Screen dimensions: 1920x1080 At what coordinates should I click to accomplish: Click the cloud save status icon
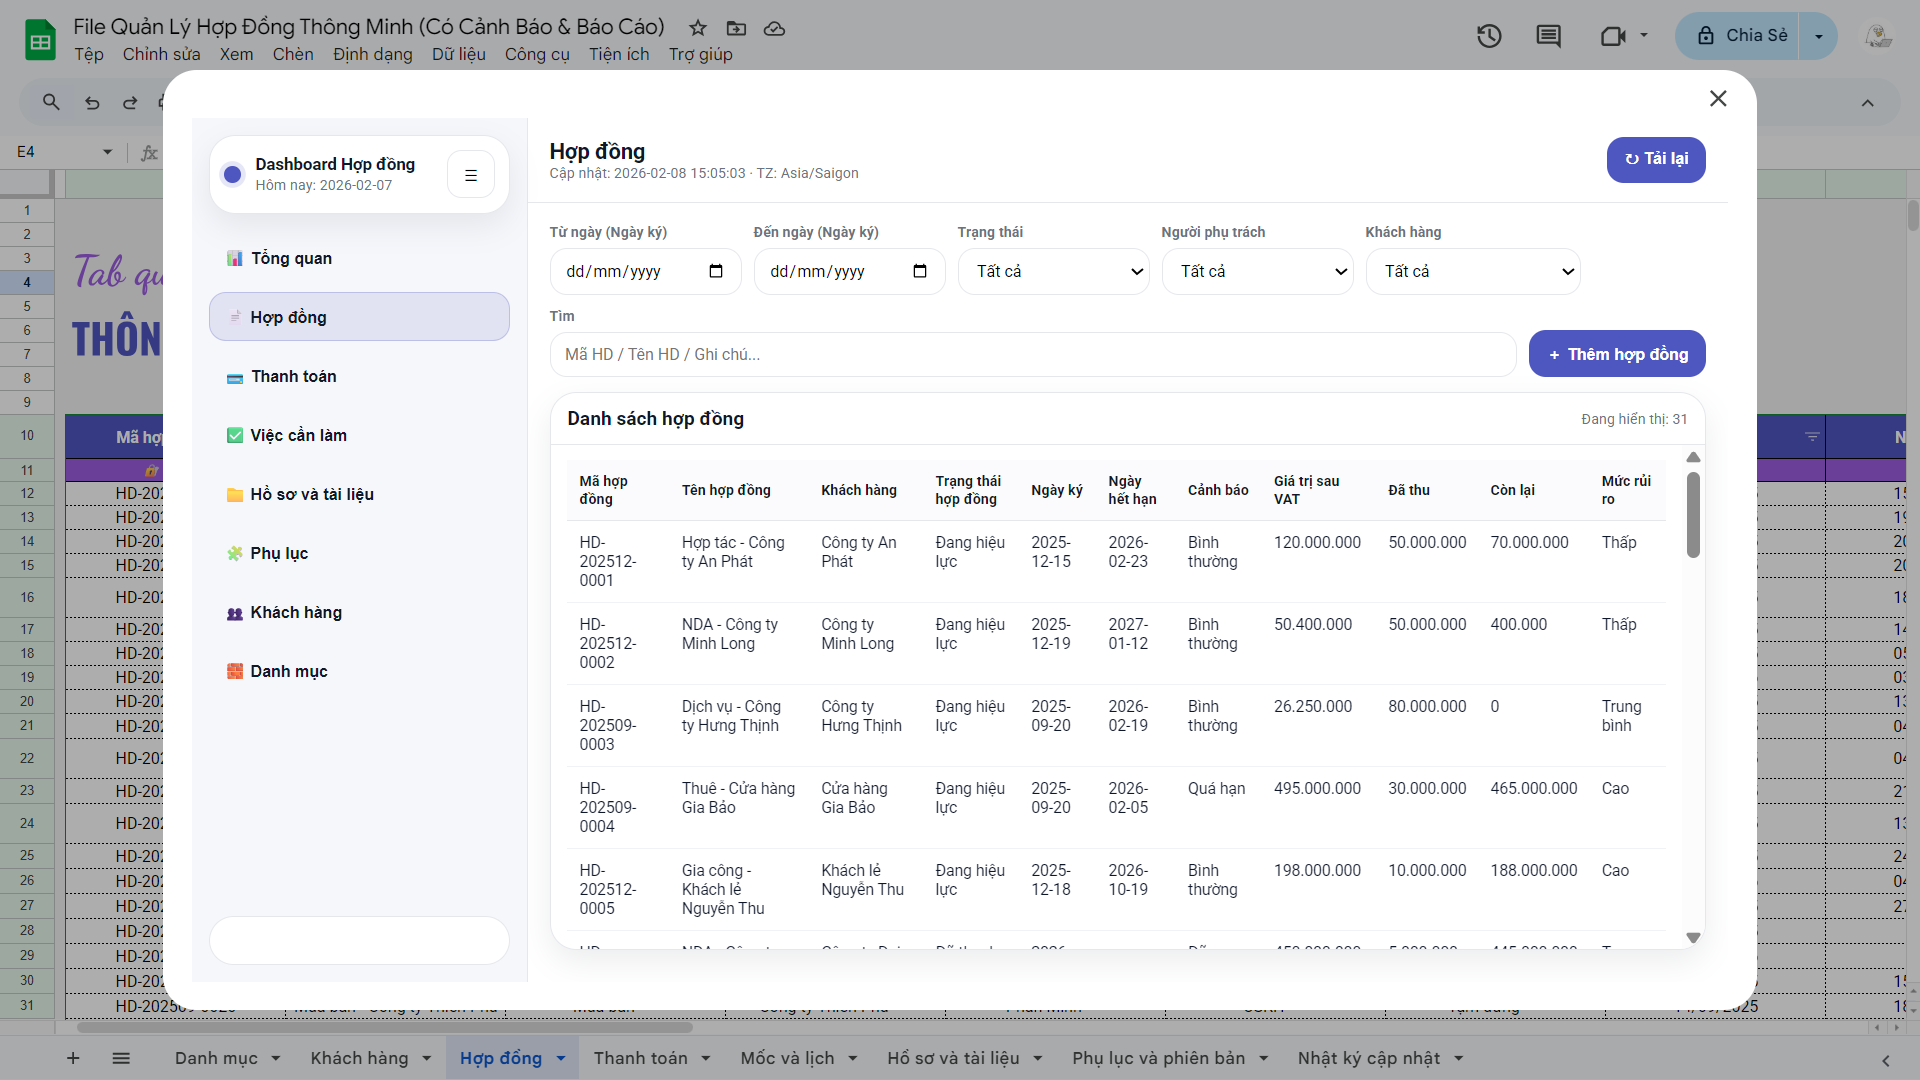(x=774, y=28)
